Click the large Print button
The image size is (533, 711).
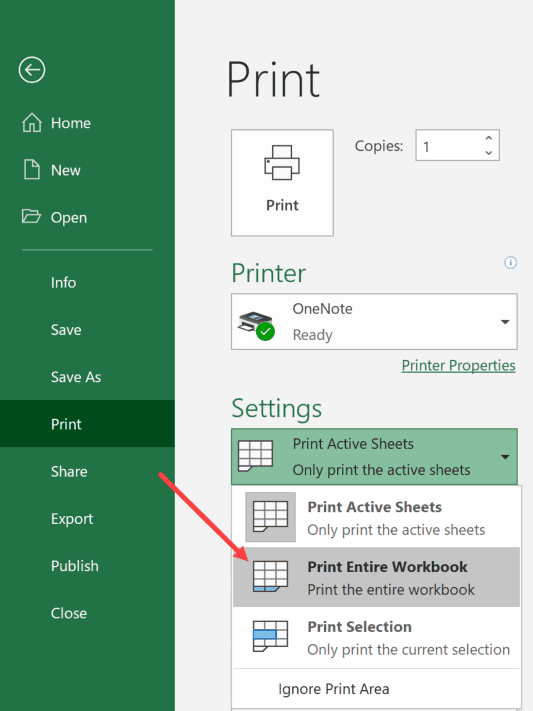tap(282, 183)
